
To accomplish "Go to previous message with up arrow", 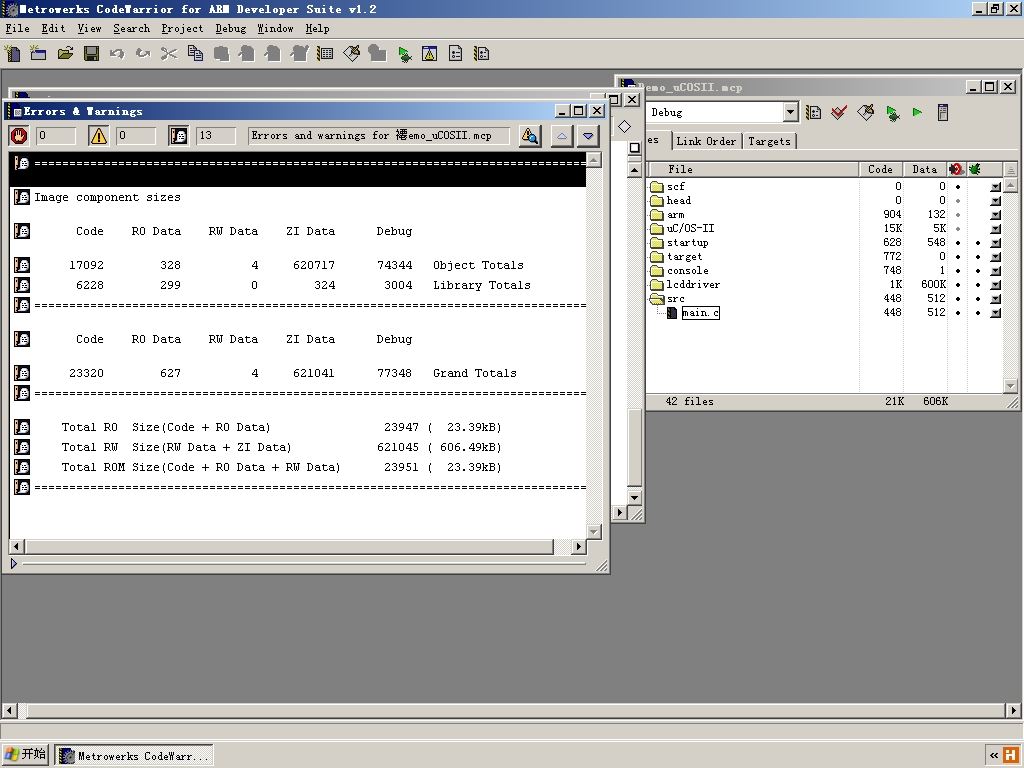I will coord(562,136).
